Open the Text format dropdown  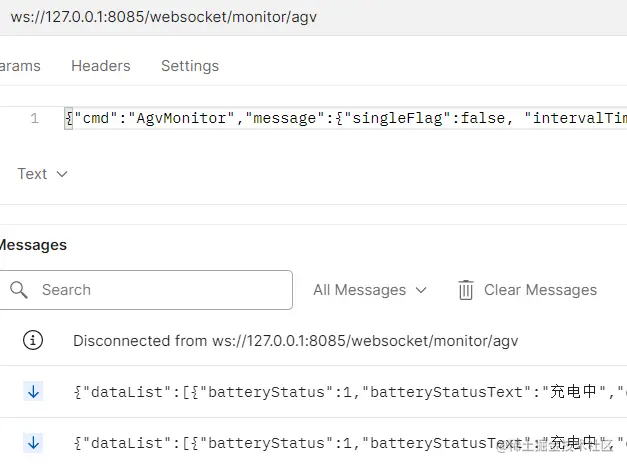coord(42,174)
